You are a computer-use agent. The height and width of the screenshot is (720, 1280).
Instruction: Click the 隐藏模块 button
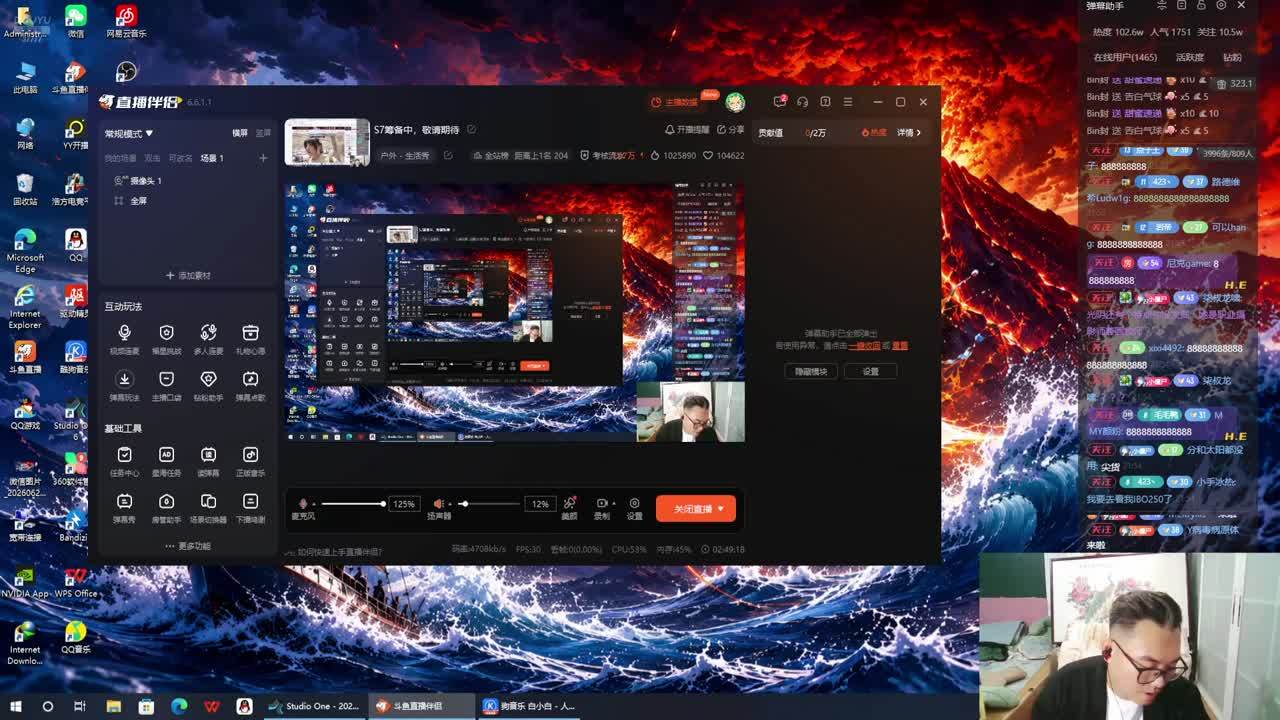(811, 371)
